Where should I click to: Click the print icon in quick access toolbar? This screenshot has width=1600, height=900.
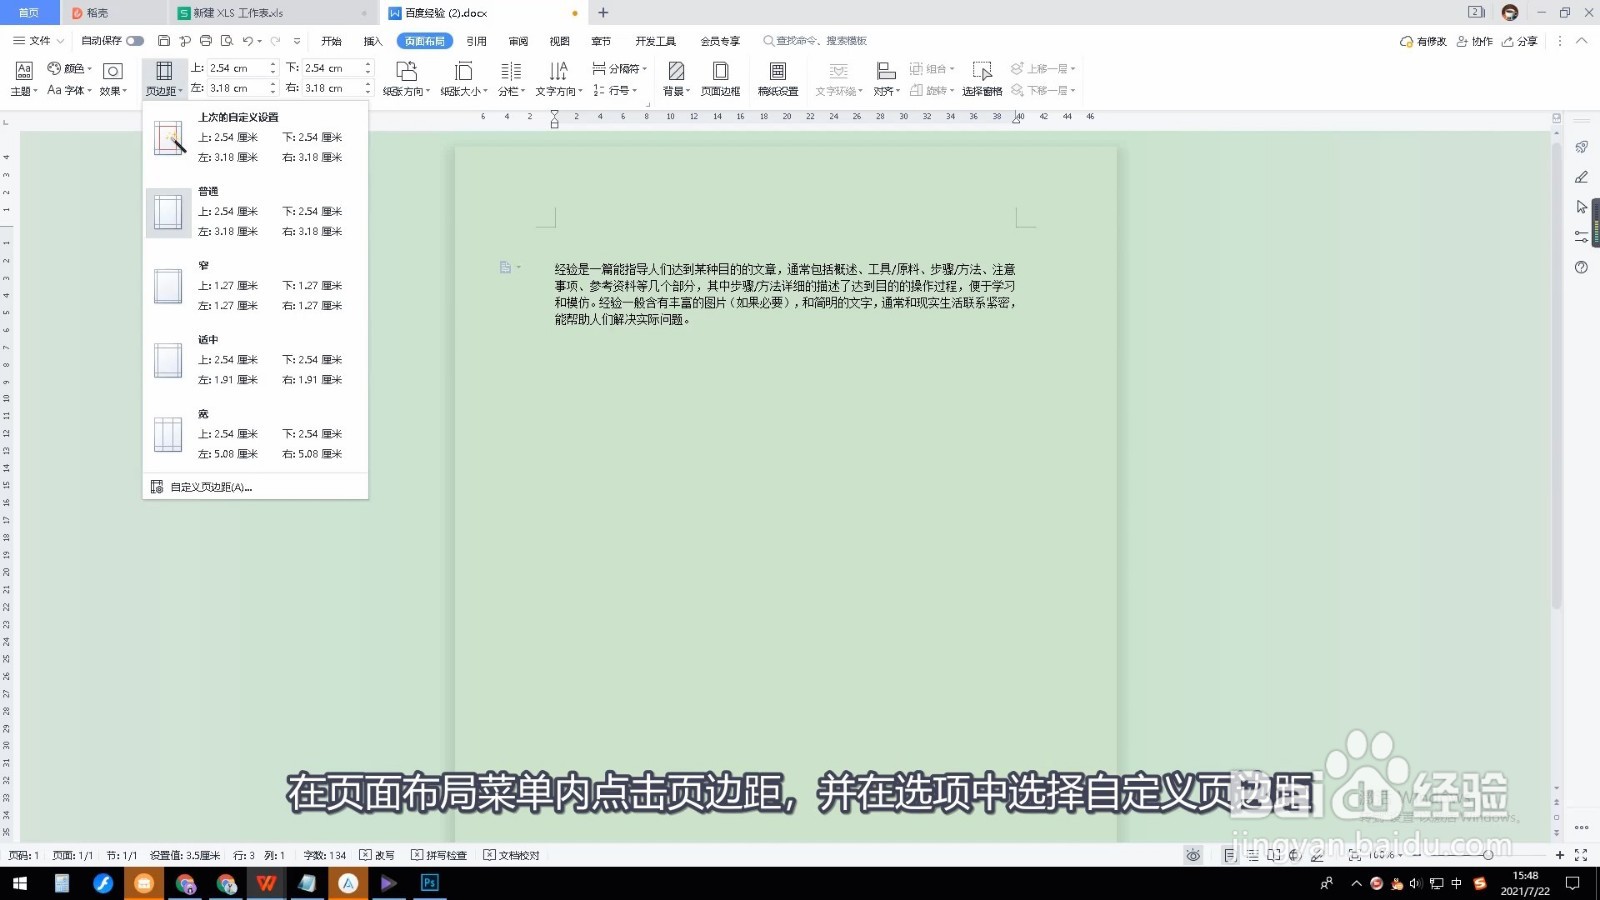[x=206, y=41]
